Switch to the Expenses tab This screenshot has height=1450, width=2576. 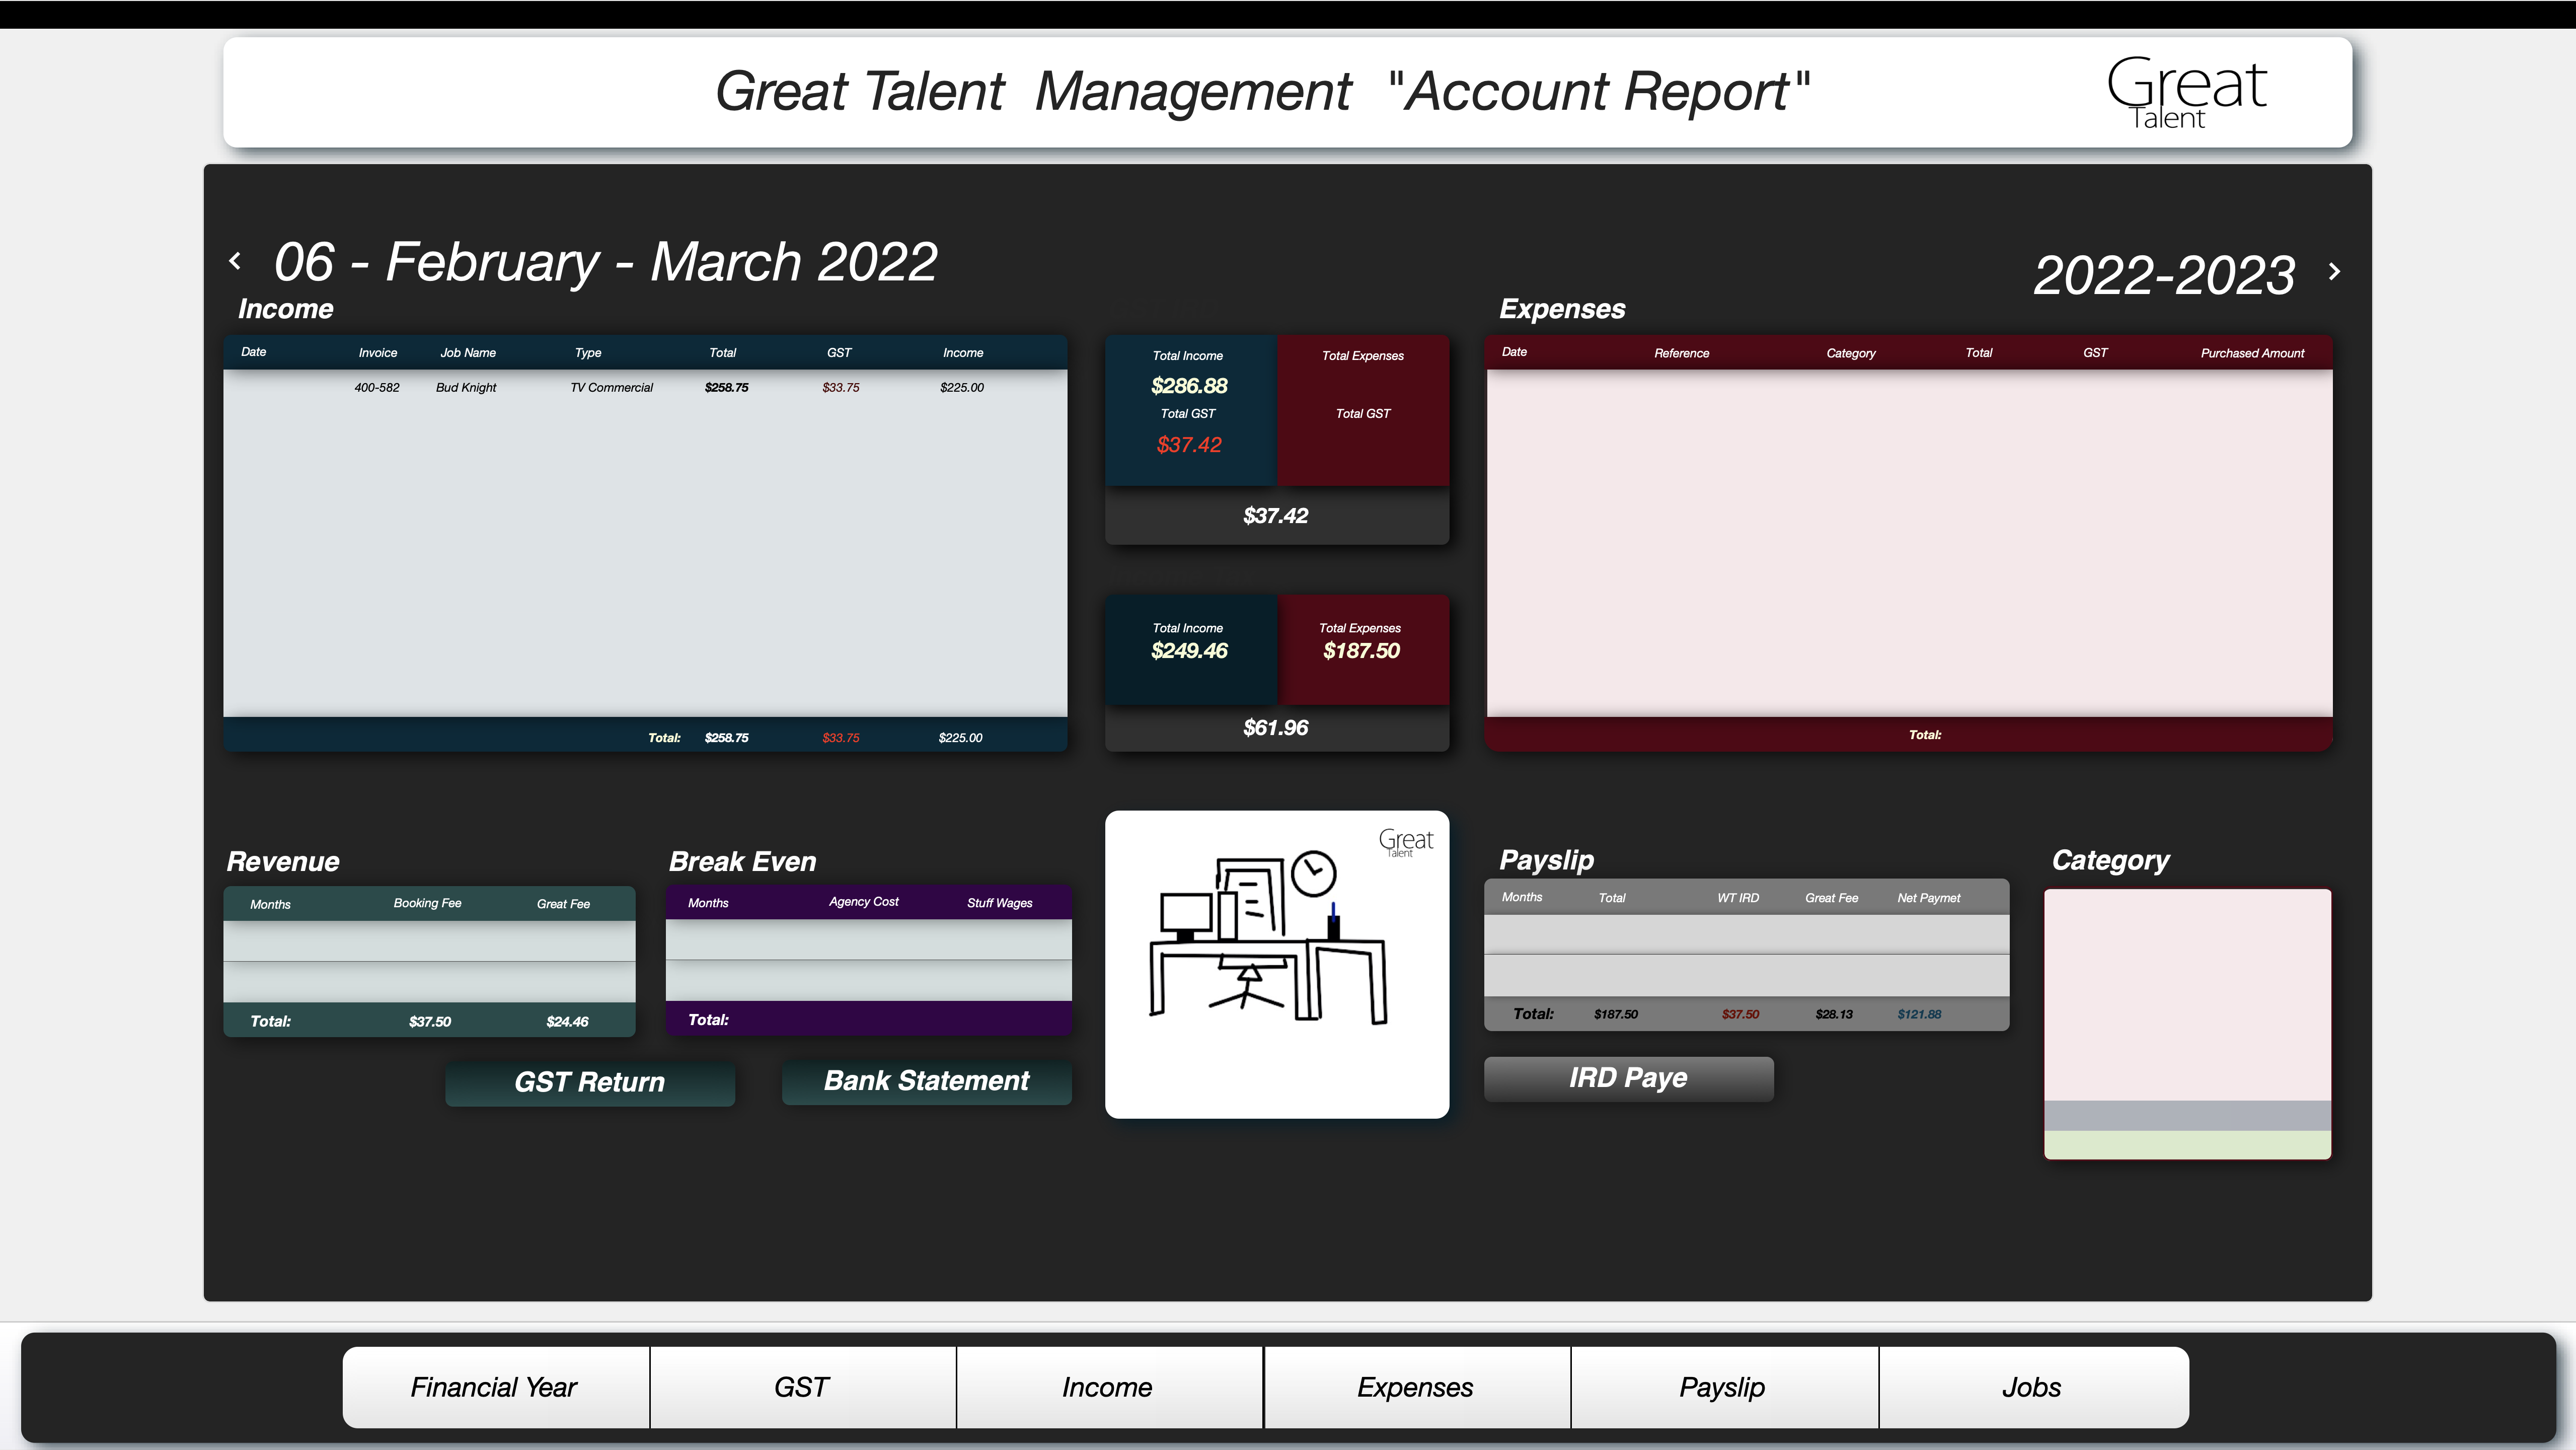click(x=1416, y=1387)
